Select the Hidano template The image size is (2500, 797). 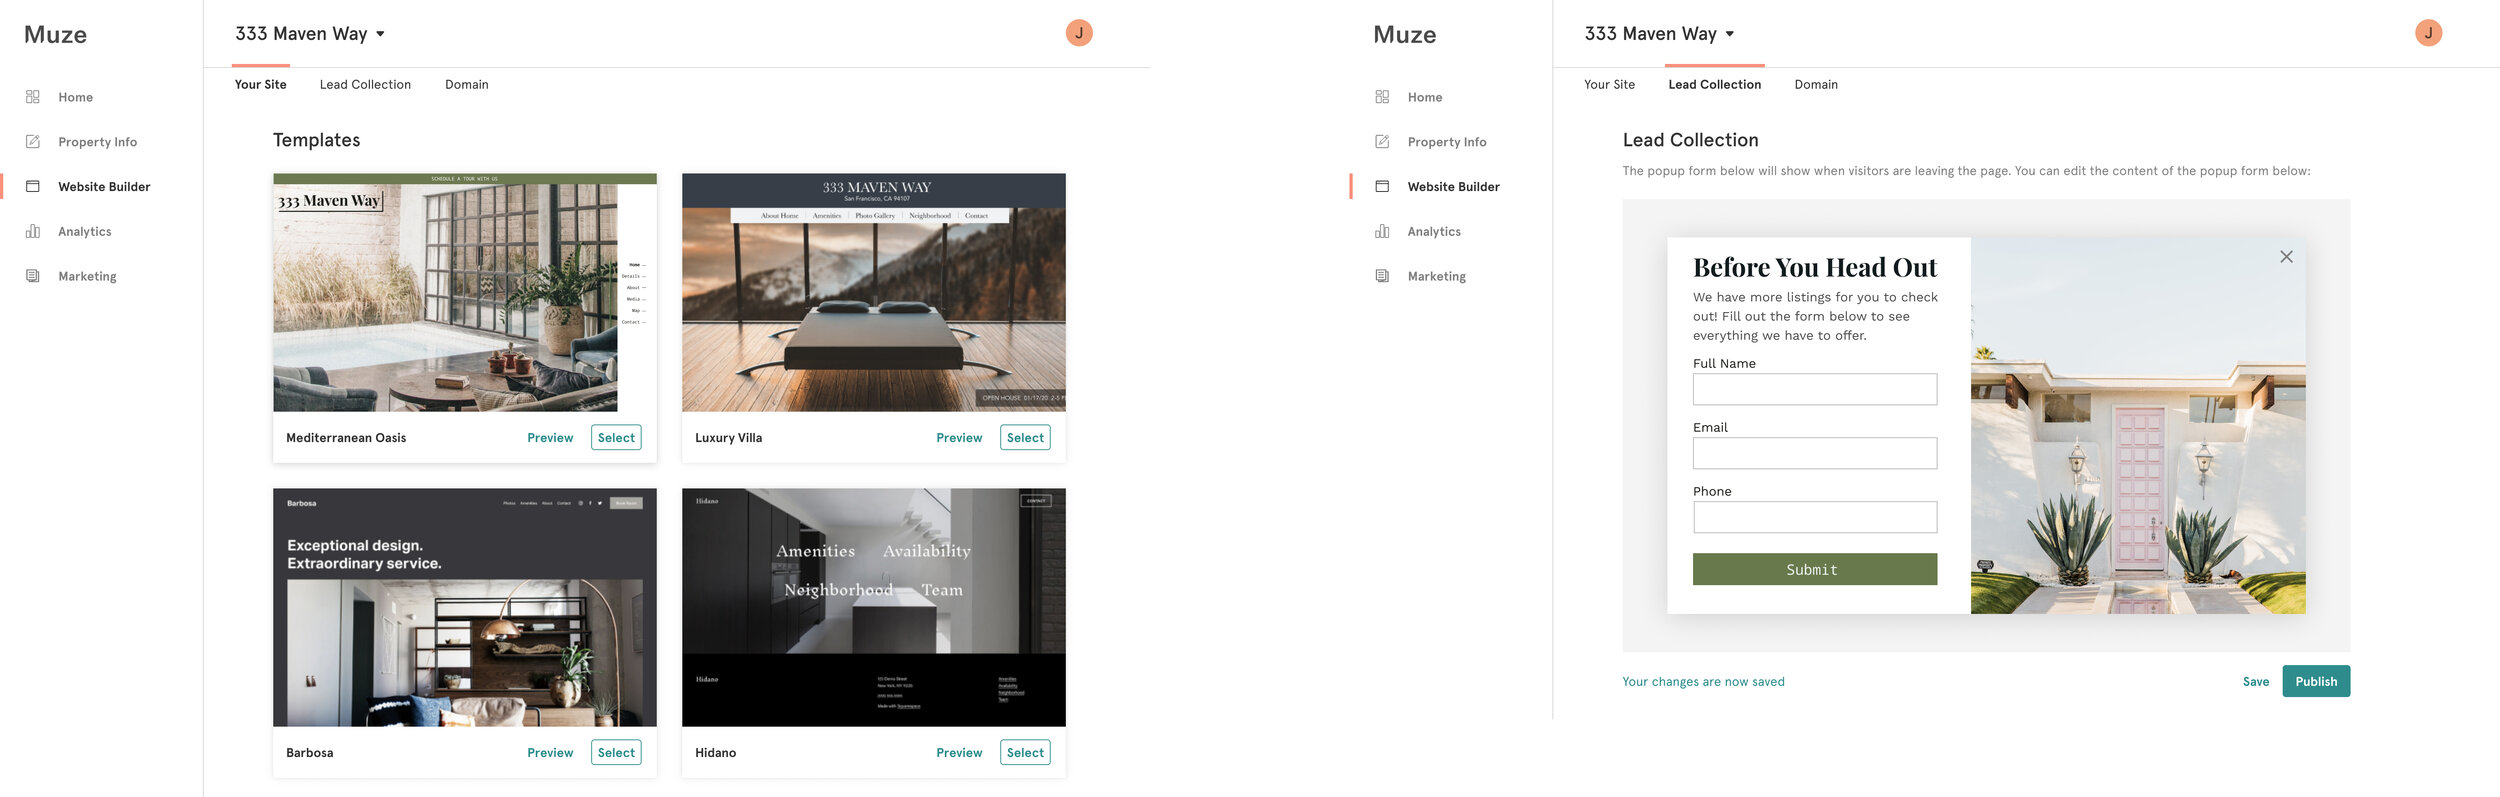pyautogui.click(x=1025, y=753)
